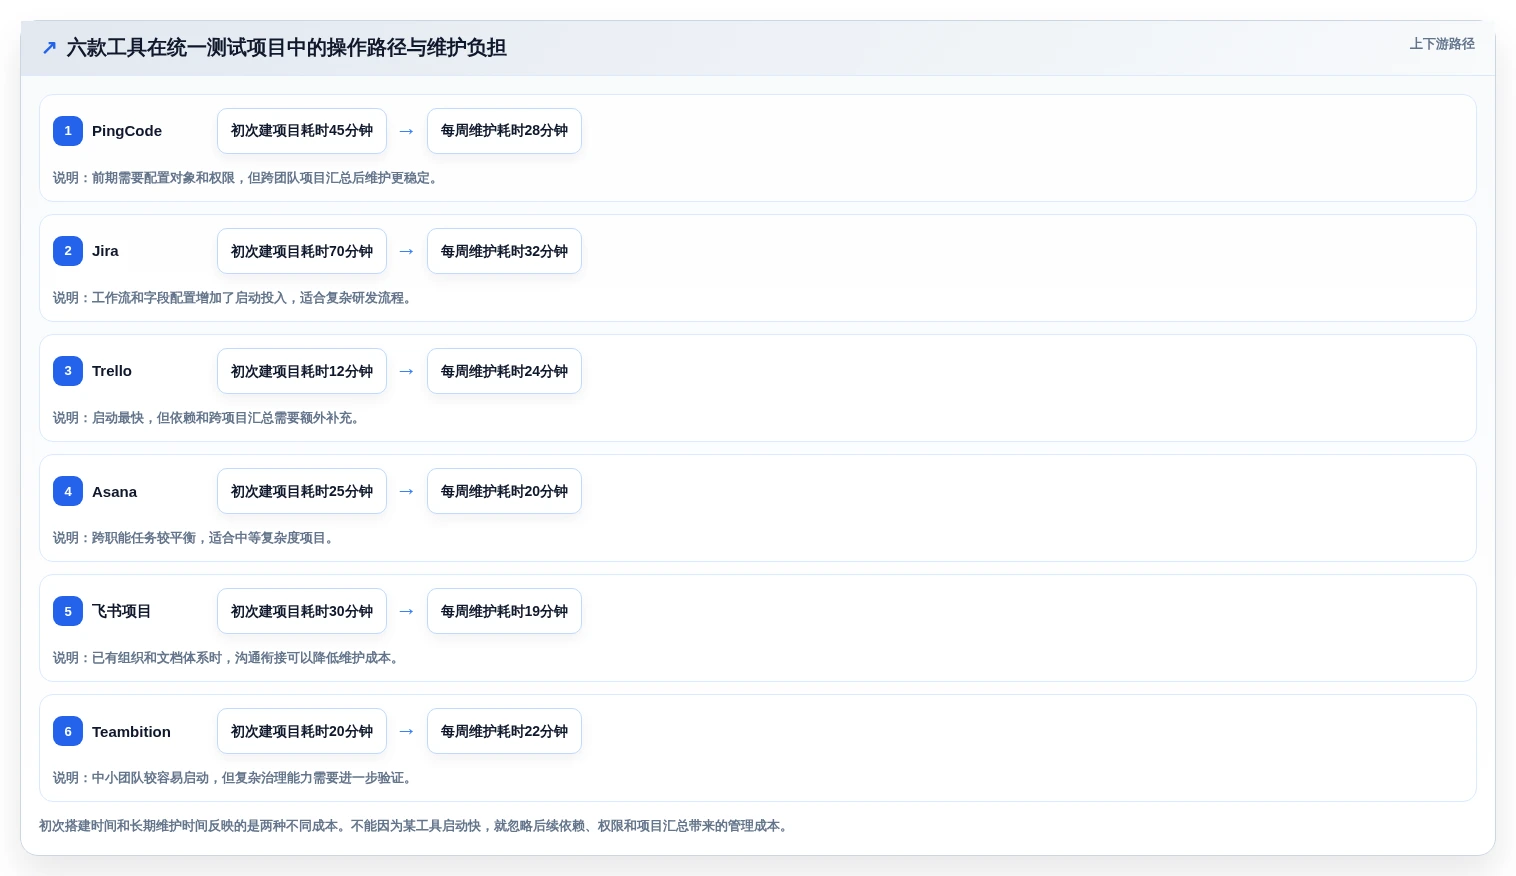The width and height of the screenshot is (1516, 876).
Task: Click the PingCode tool name
Action: coord(127,131)
